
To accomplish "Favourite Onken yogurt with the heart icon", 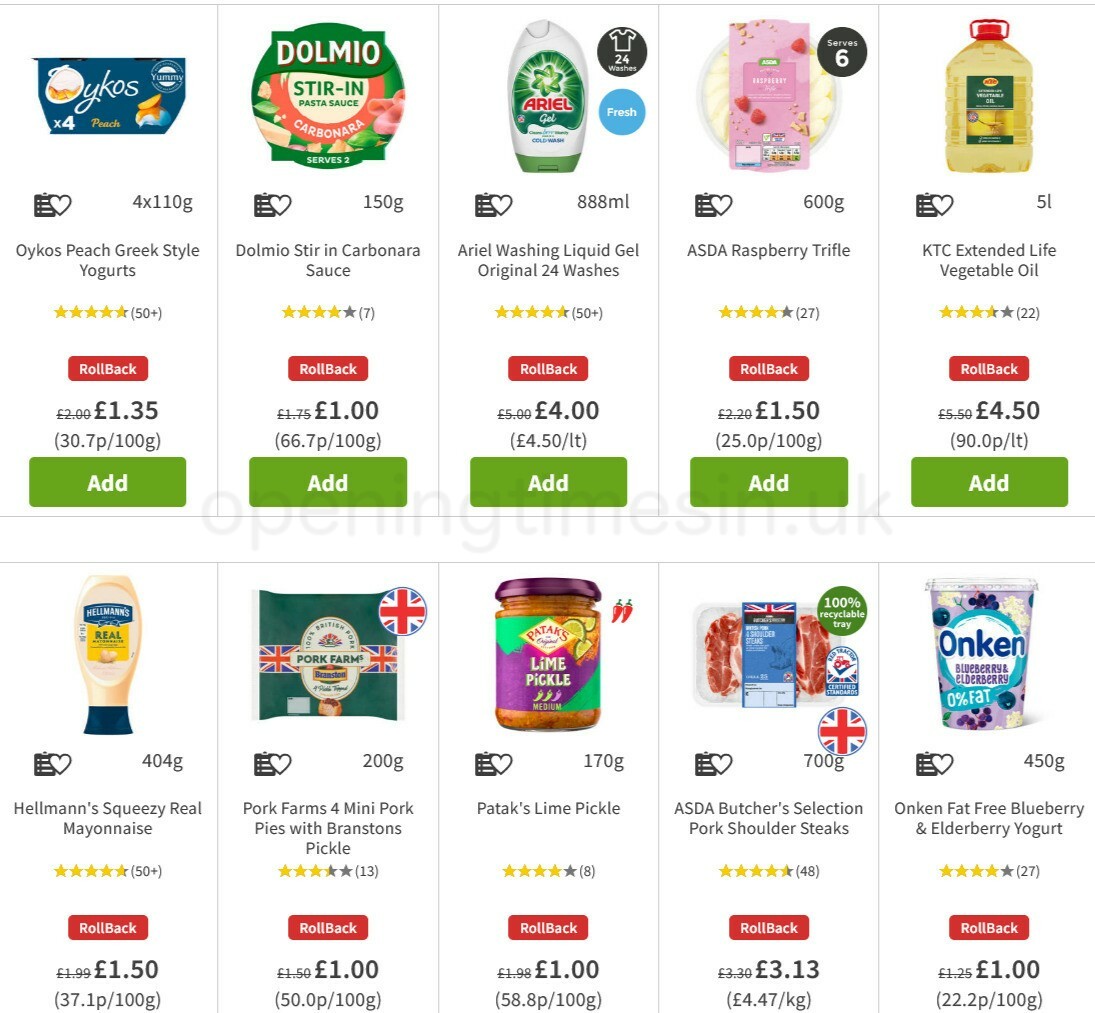I will coord(944,762).
